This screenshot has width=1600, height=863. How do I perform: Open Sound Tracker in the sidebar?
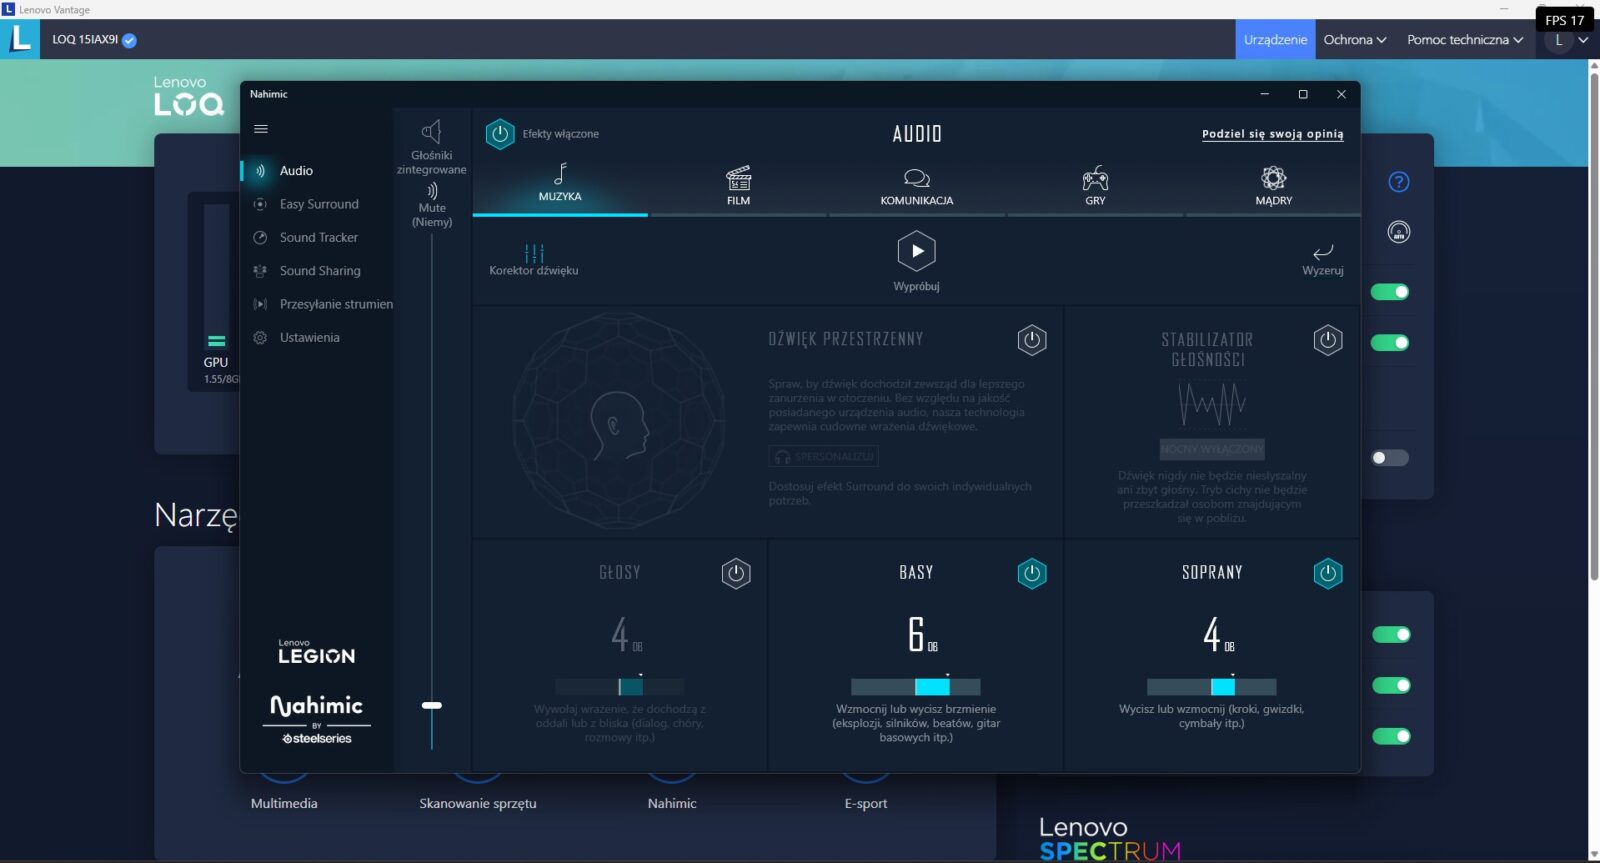tap(318, 238)
